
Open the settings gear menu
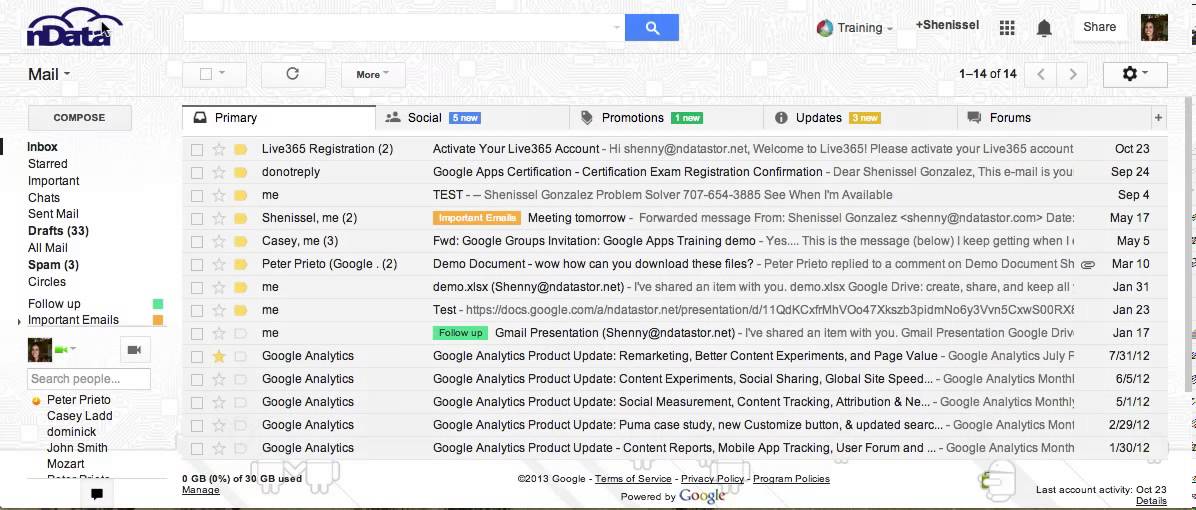coord(1135,74)
